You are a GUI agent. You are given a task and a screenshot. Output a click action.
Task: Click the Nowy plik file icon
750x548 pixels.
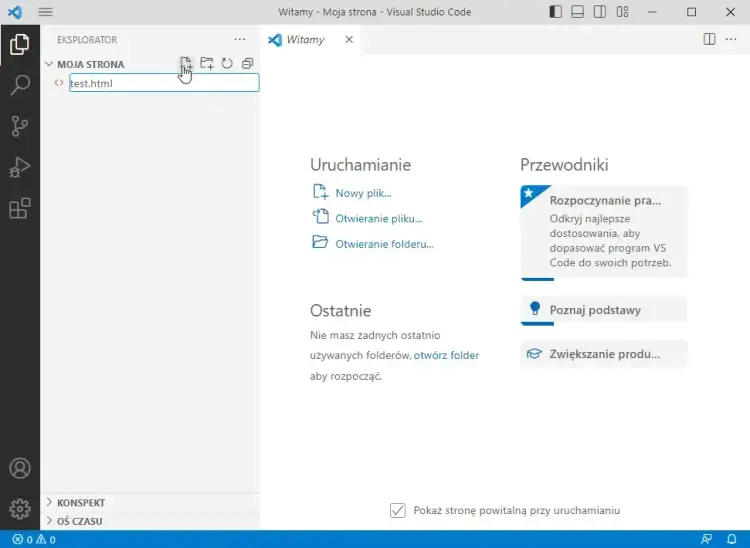point(320,192)
